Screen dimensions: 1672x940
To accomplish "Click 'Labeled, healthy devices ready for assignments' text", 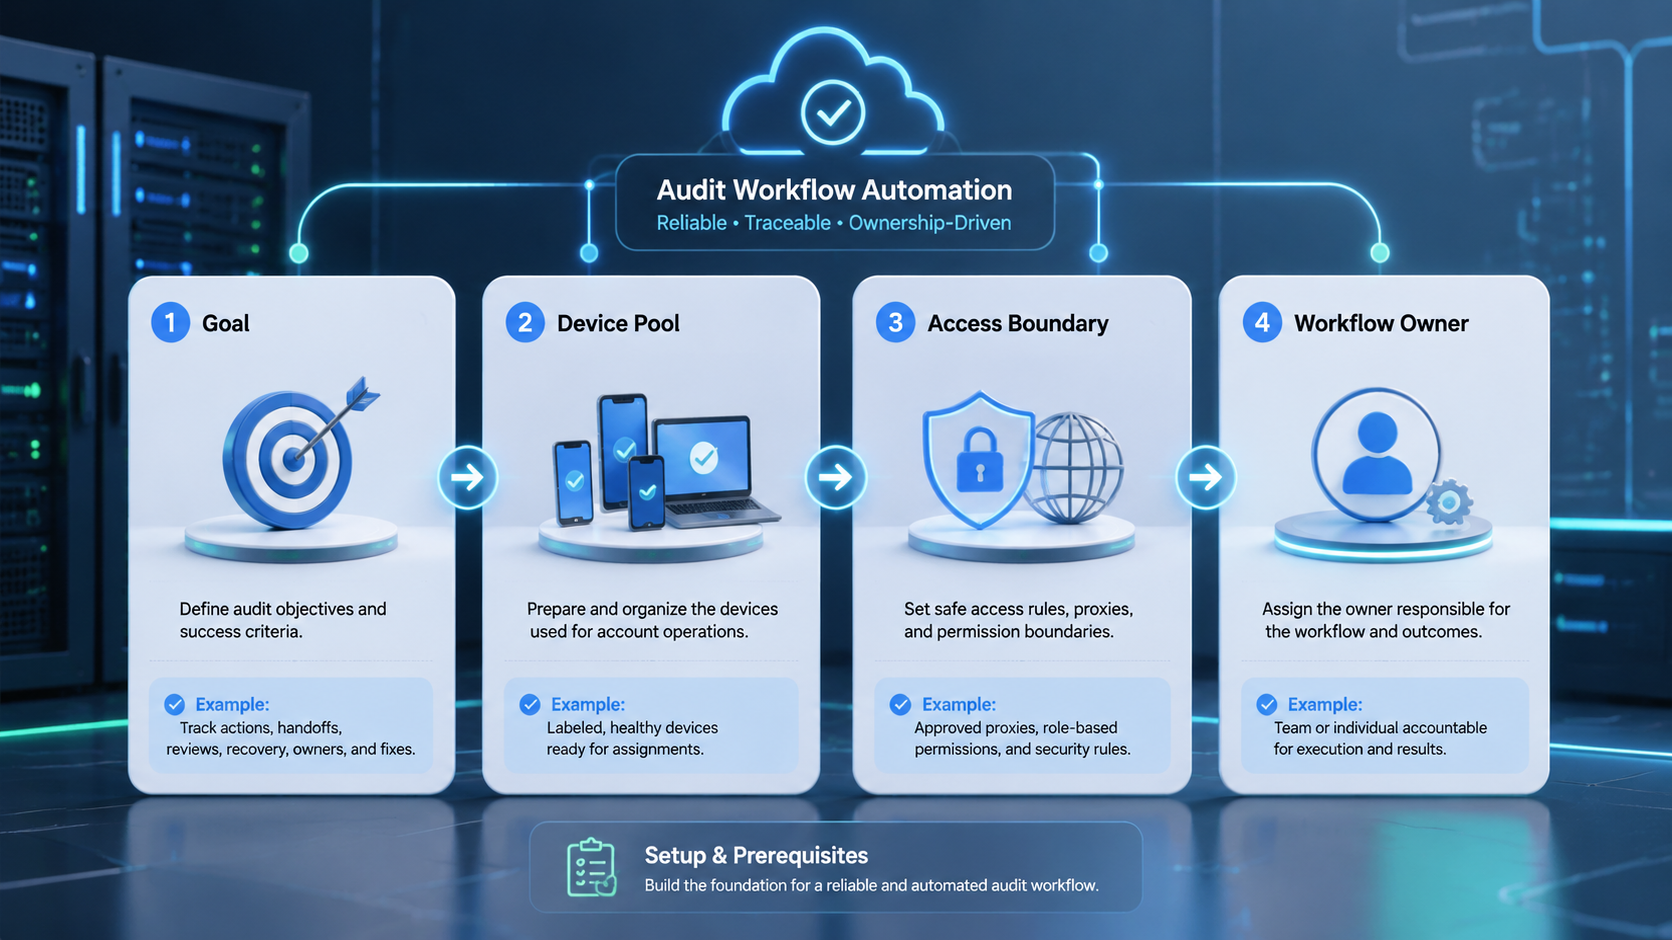I will (x=632, y=738).
